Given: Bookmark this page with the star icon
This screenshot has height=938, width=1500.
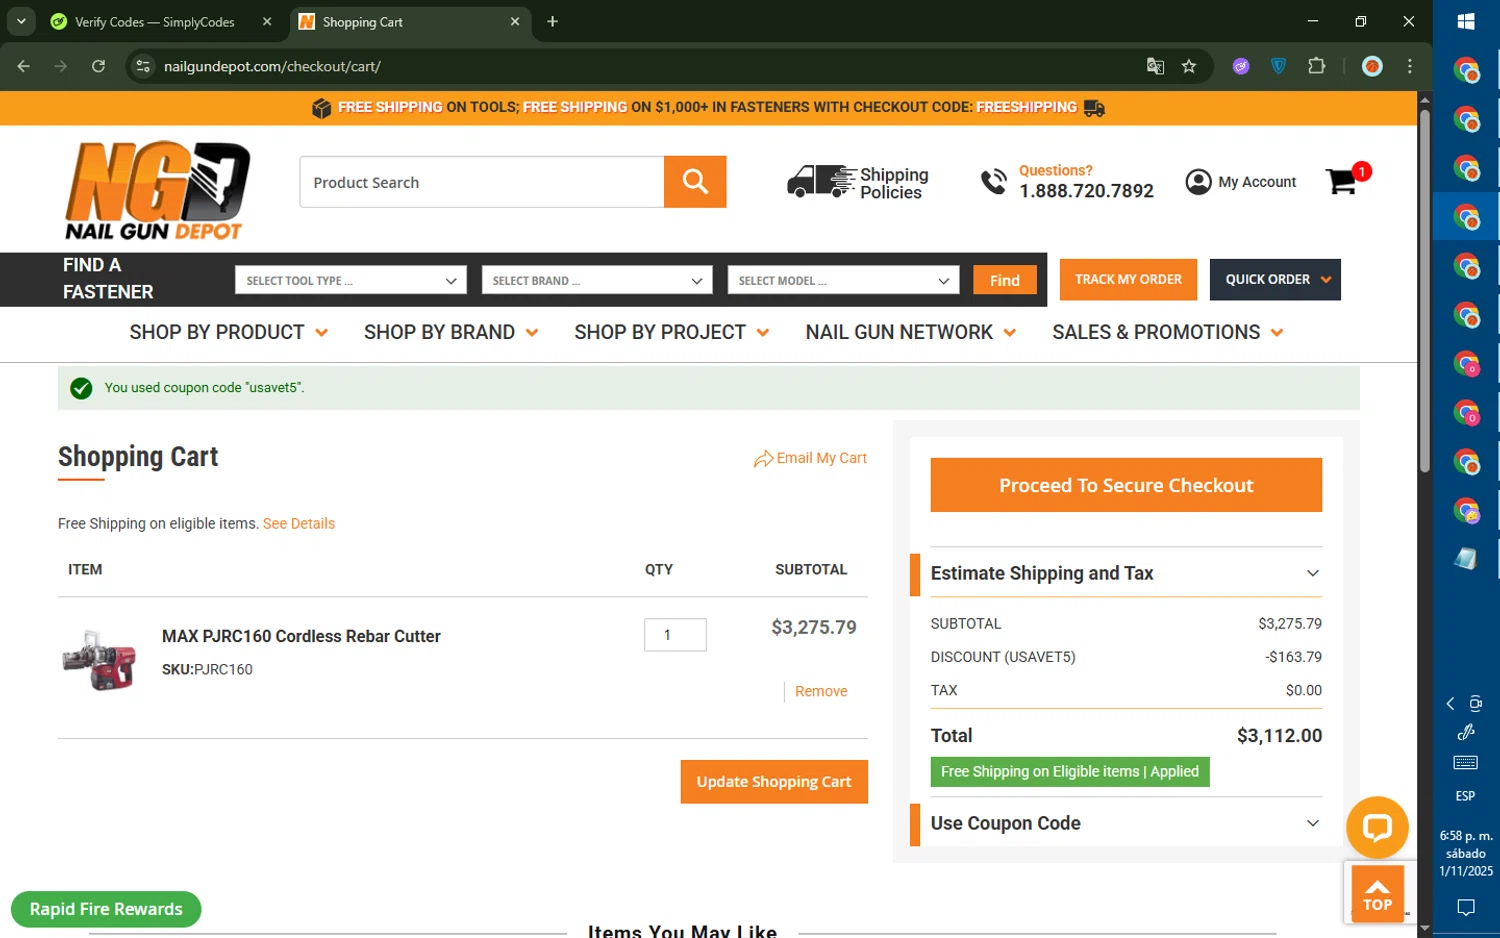Looking at the screenshot, I should pos(1189,66).
